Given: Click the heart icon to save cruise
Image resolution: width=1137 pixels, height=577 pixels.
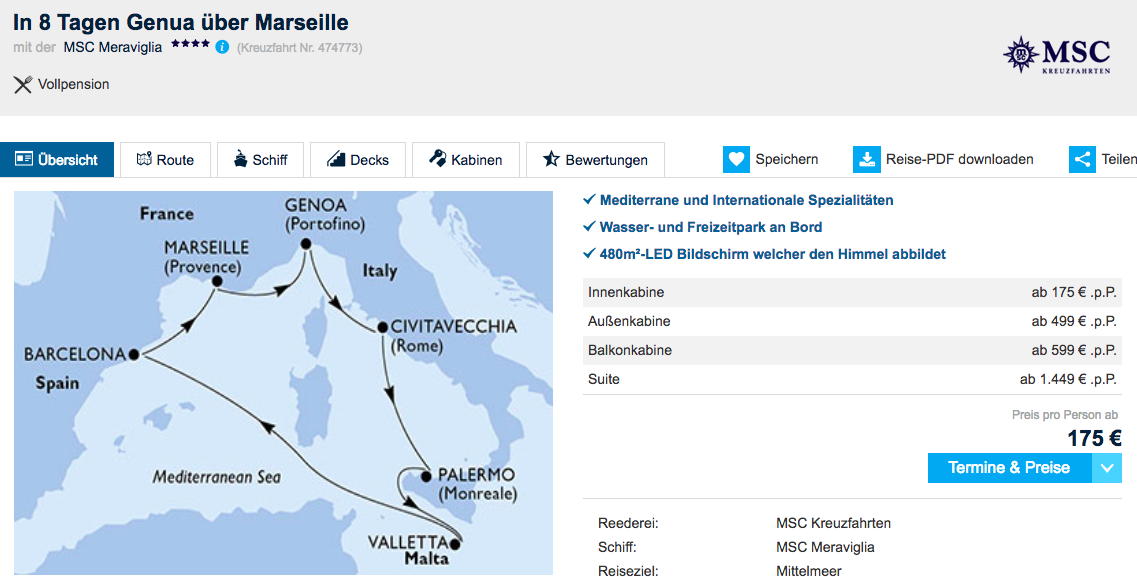Looking at the screenshot, I should pyautogui.click(x=736, y=159).
